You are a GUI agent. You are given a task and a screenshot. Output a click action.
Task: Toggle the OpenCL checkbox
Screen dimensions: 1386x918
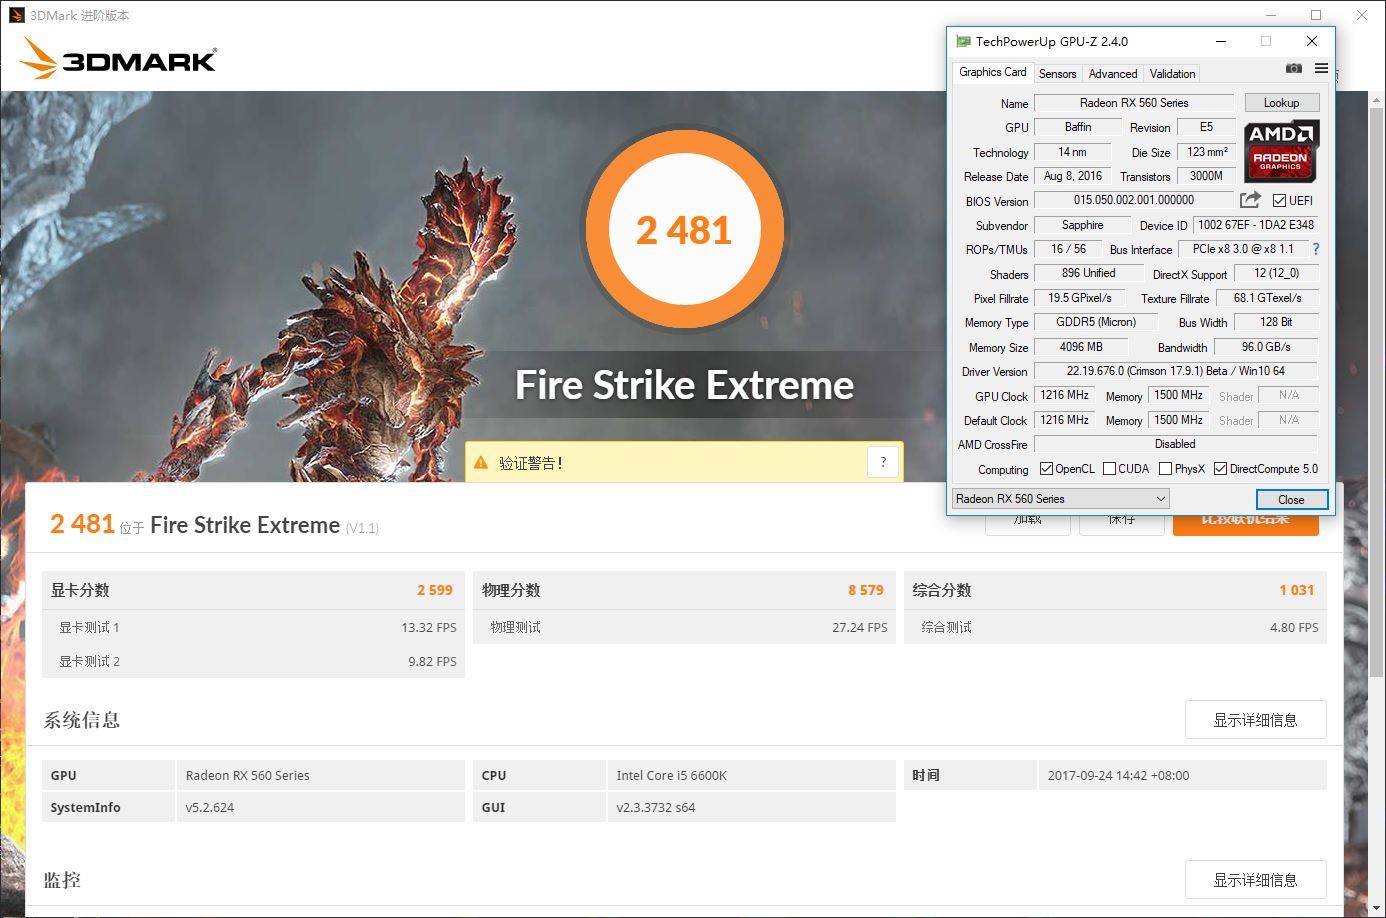(x=1046, y=469)
